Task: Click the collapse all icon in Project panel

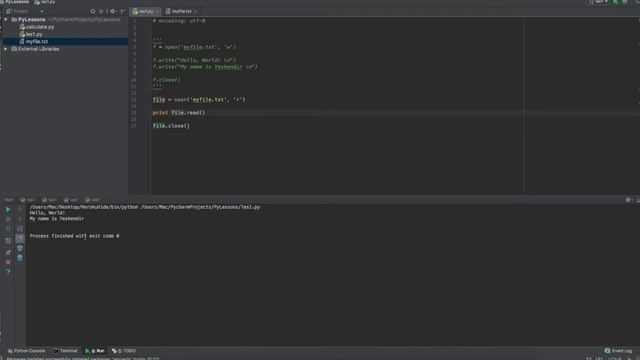Action: point(102,11)
